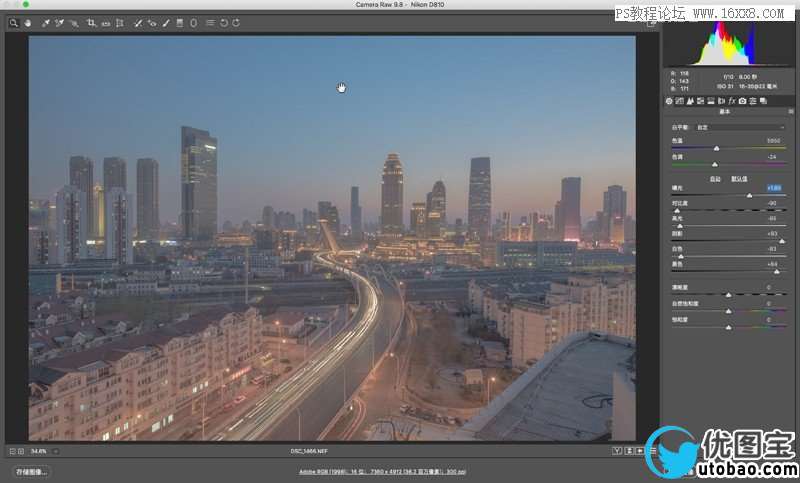Click the exposure value input field
Viewport: 800px width, 483px height.
coord(773,187)
